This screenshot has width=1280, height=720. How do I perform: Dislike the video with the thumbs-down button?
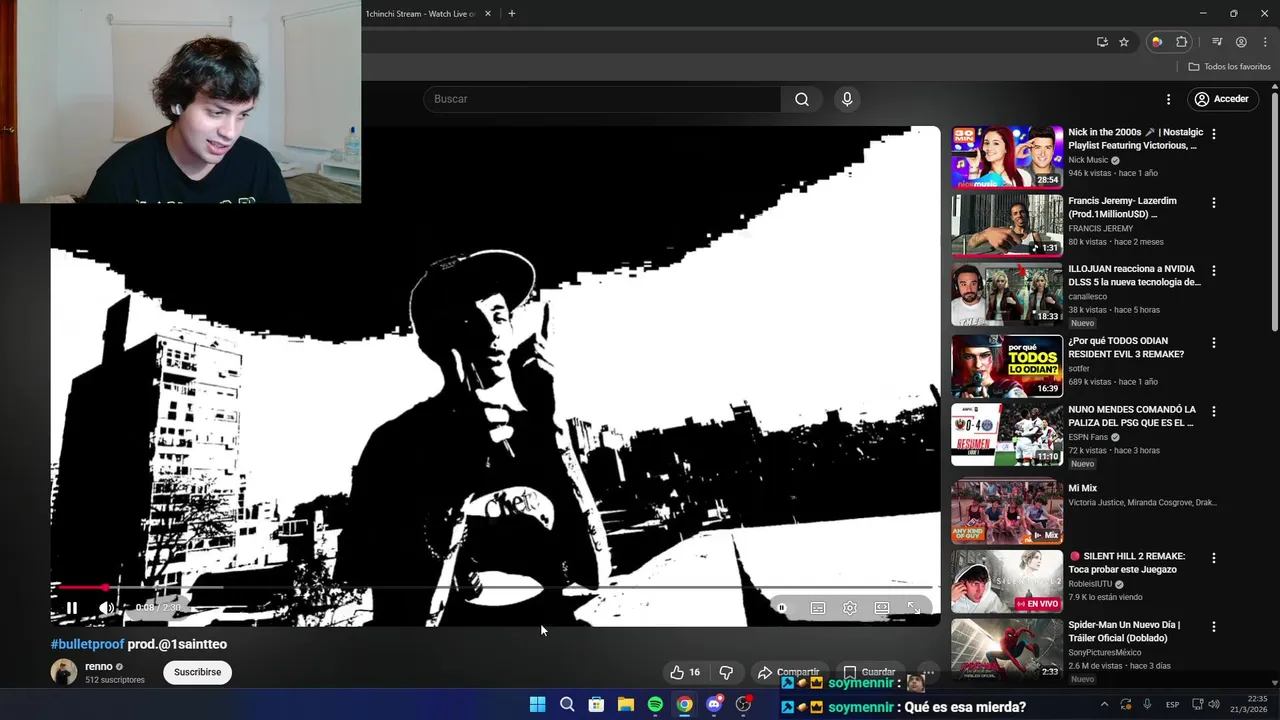pyautogui.click(x=727, y=672)
